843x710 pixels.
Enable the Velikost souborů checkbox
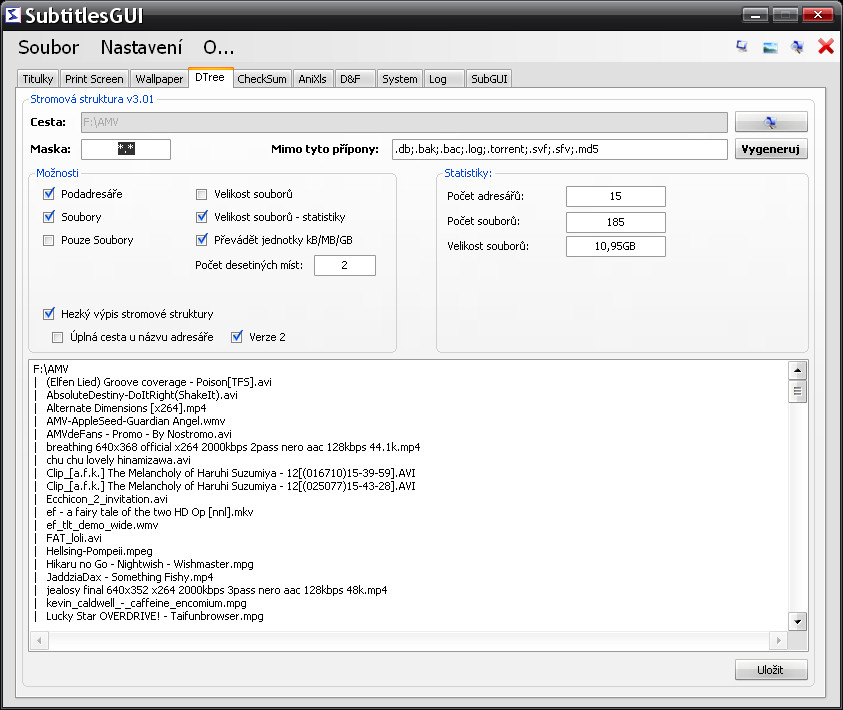[202, 194]
